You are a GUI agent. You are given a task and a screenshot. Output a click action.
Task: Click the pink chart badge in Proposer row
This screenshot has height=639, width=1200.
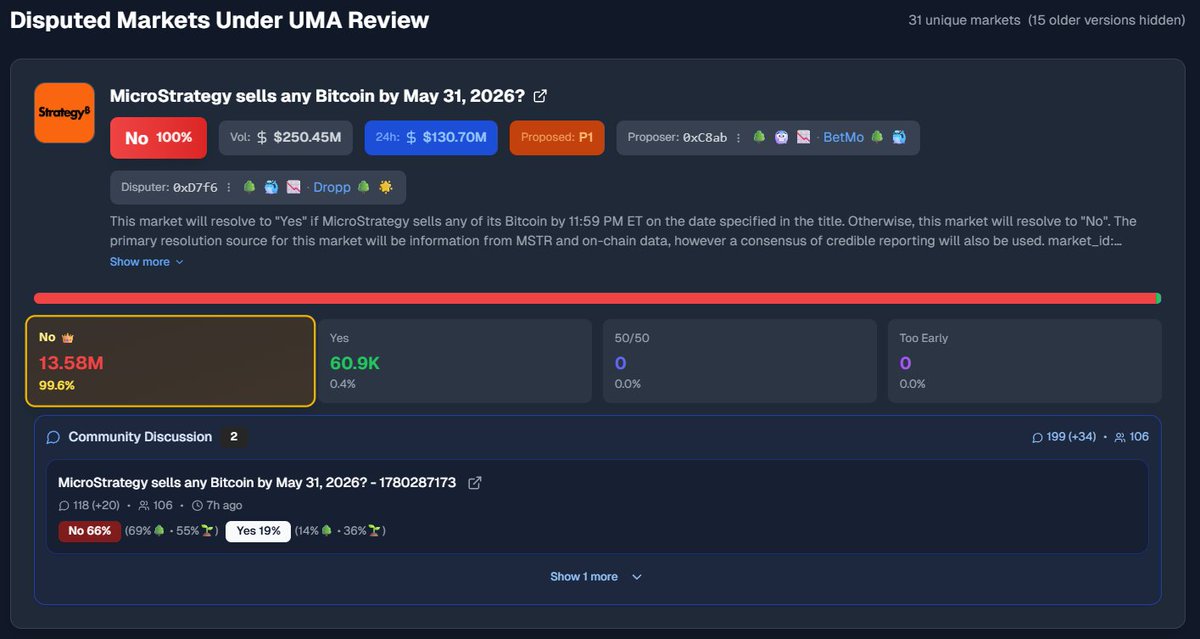pyautogui.click(x=804, y=137)
